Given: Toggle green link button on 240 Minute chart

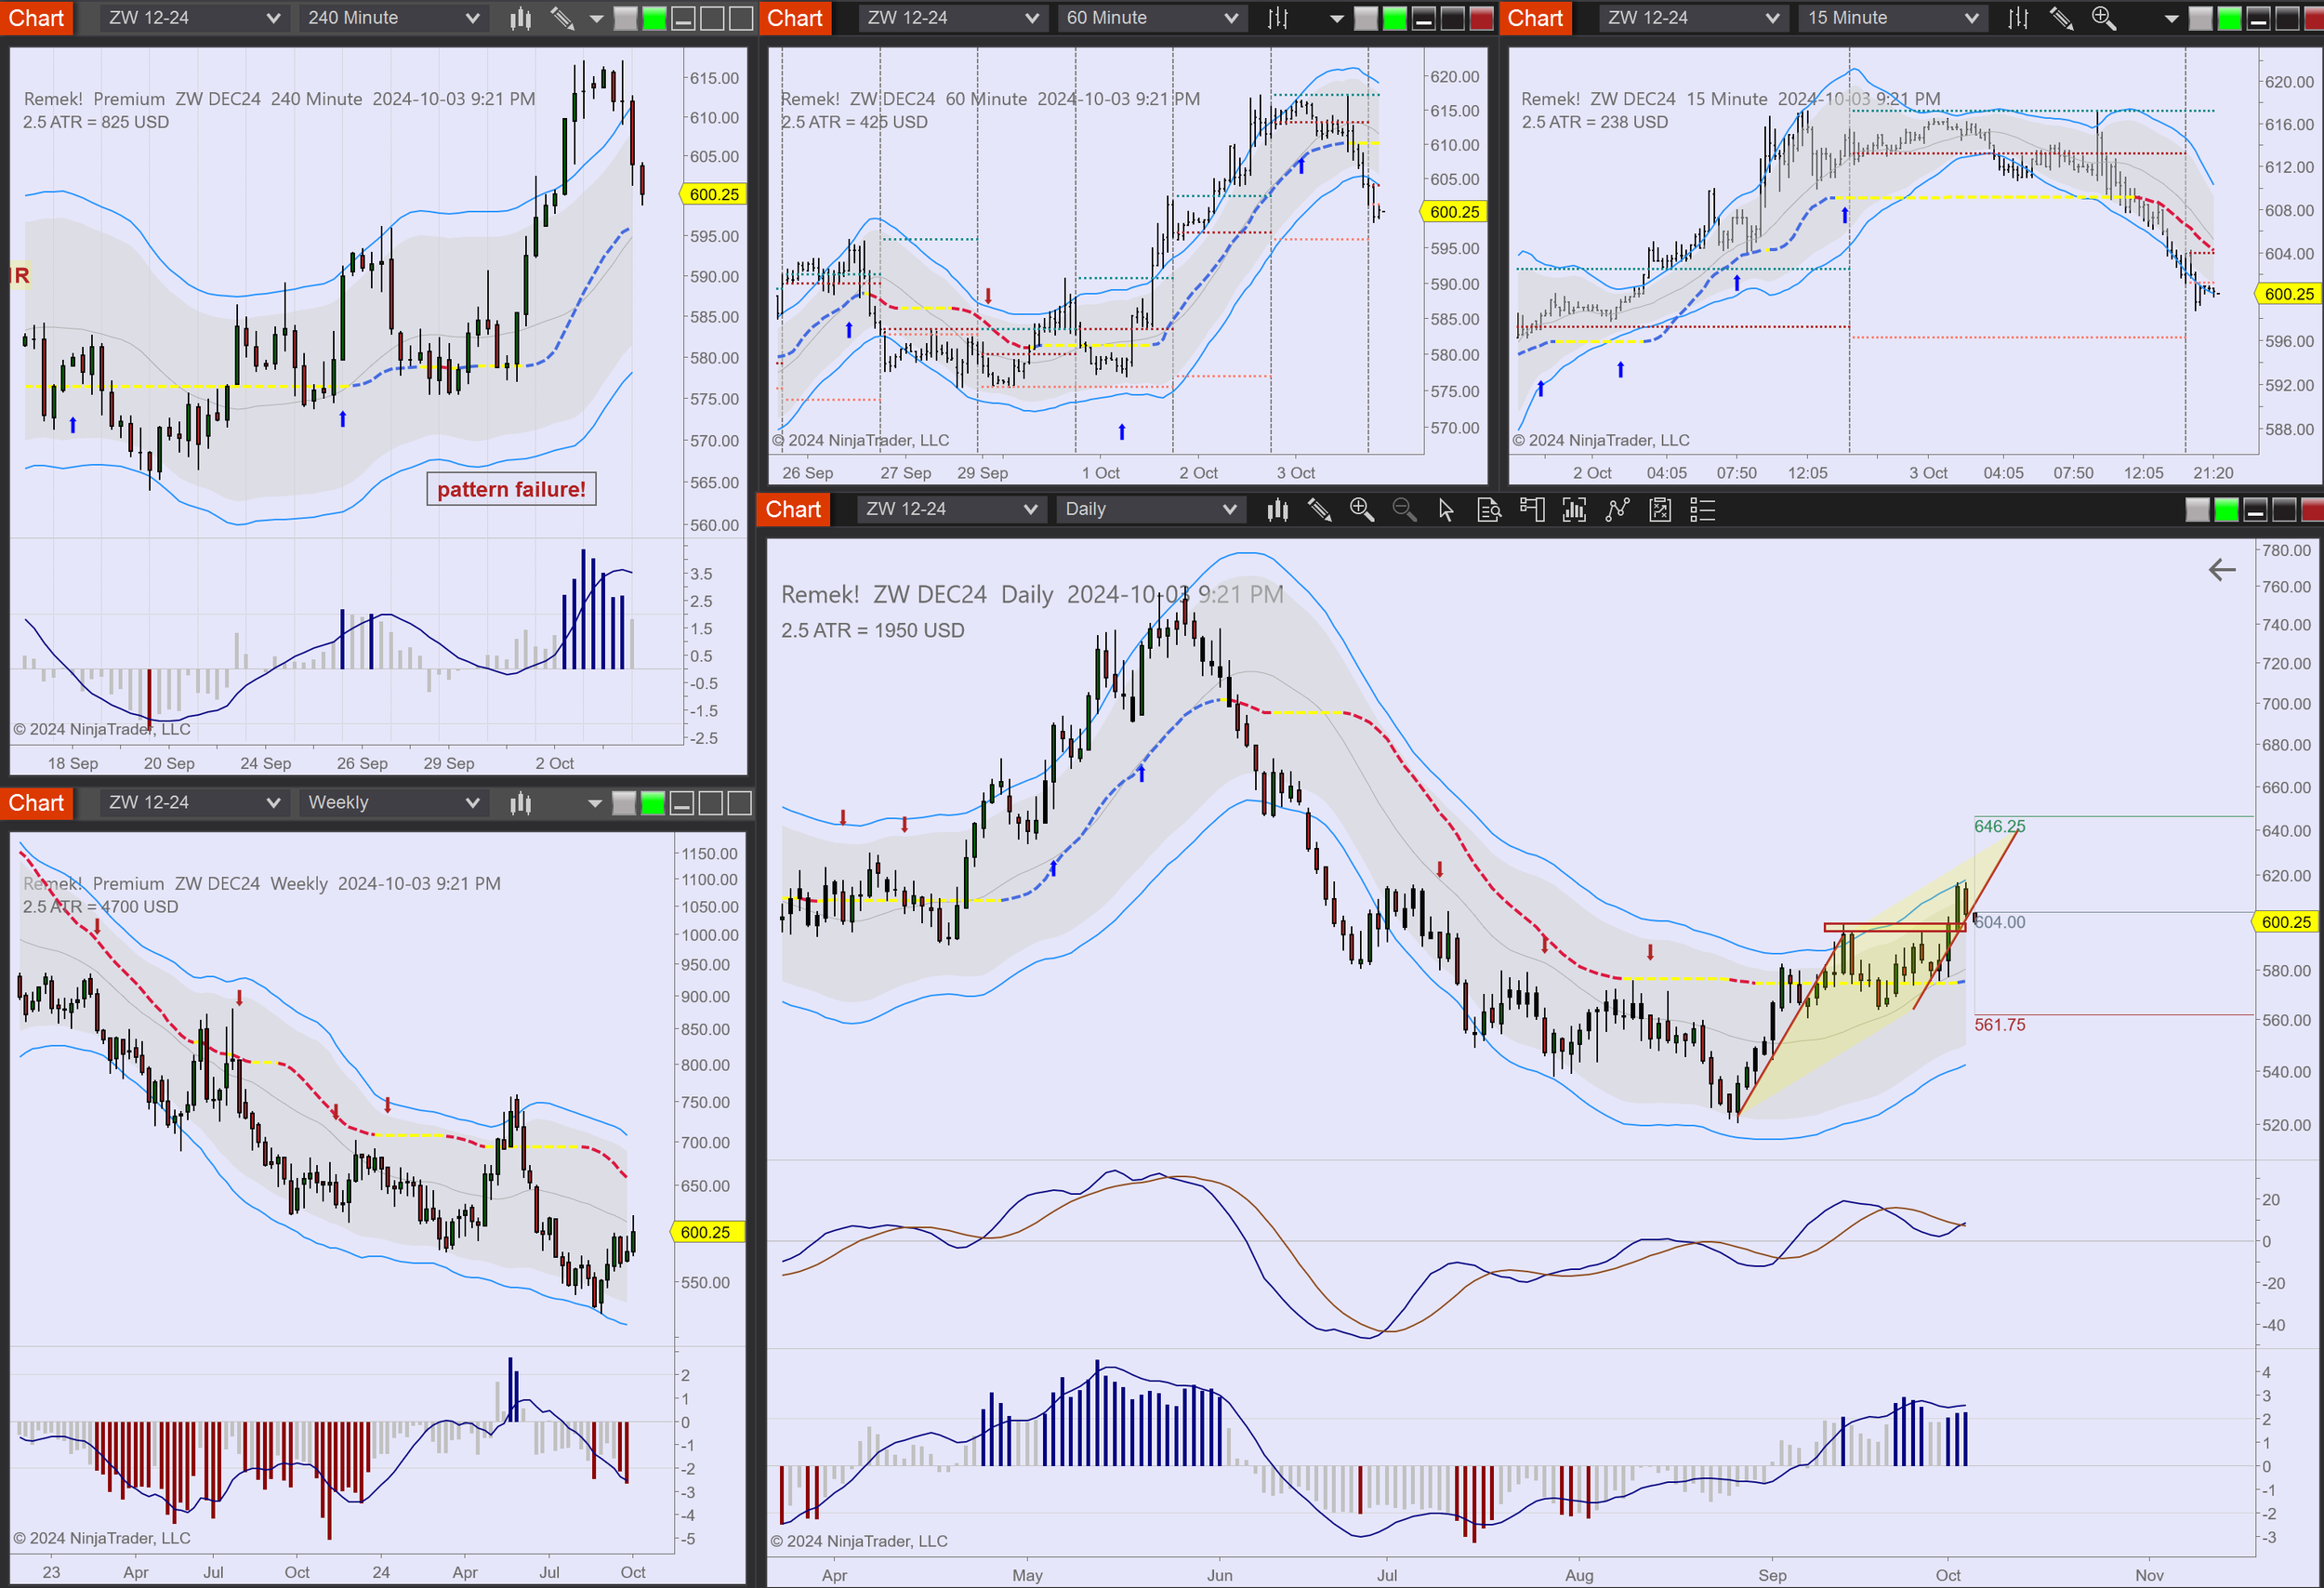Looking at the screenshot, I should pyautogui.click(x=654, y=18).
